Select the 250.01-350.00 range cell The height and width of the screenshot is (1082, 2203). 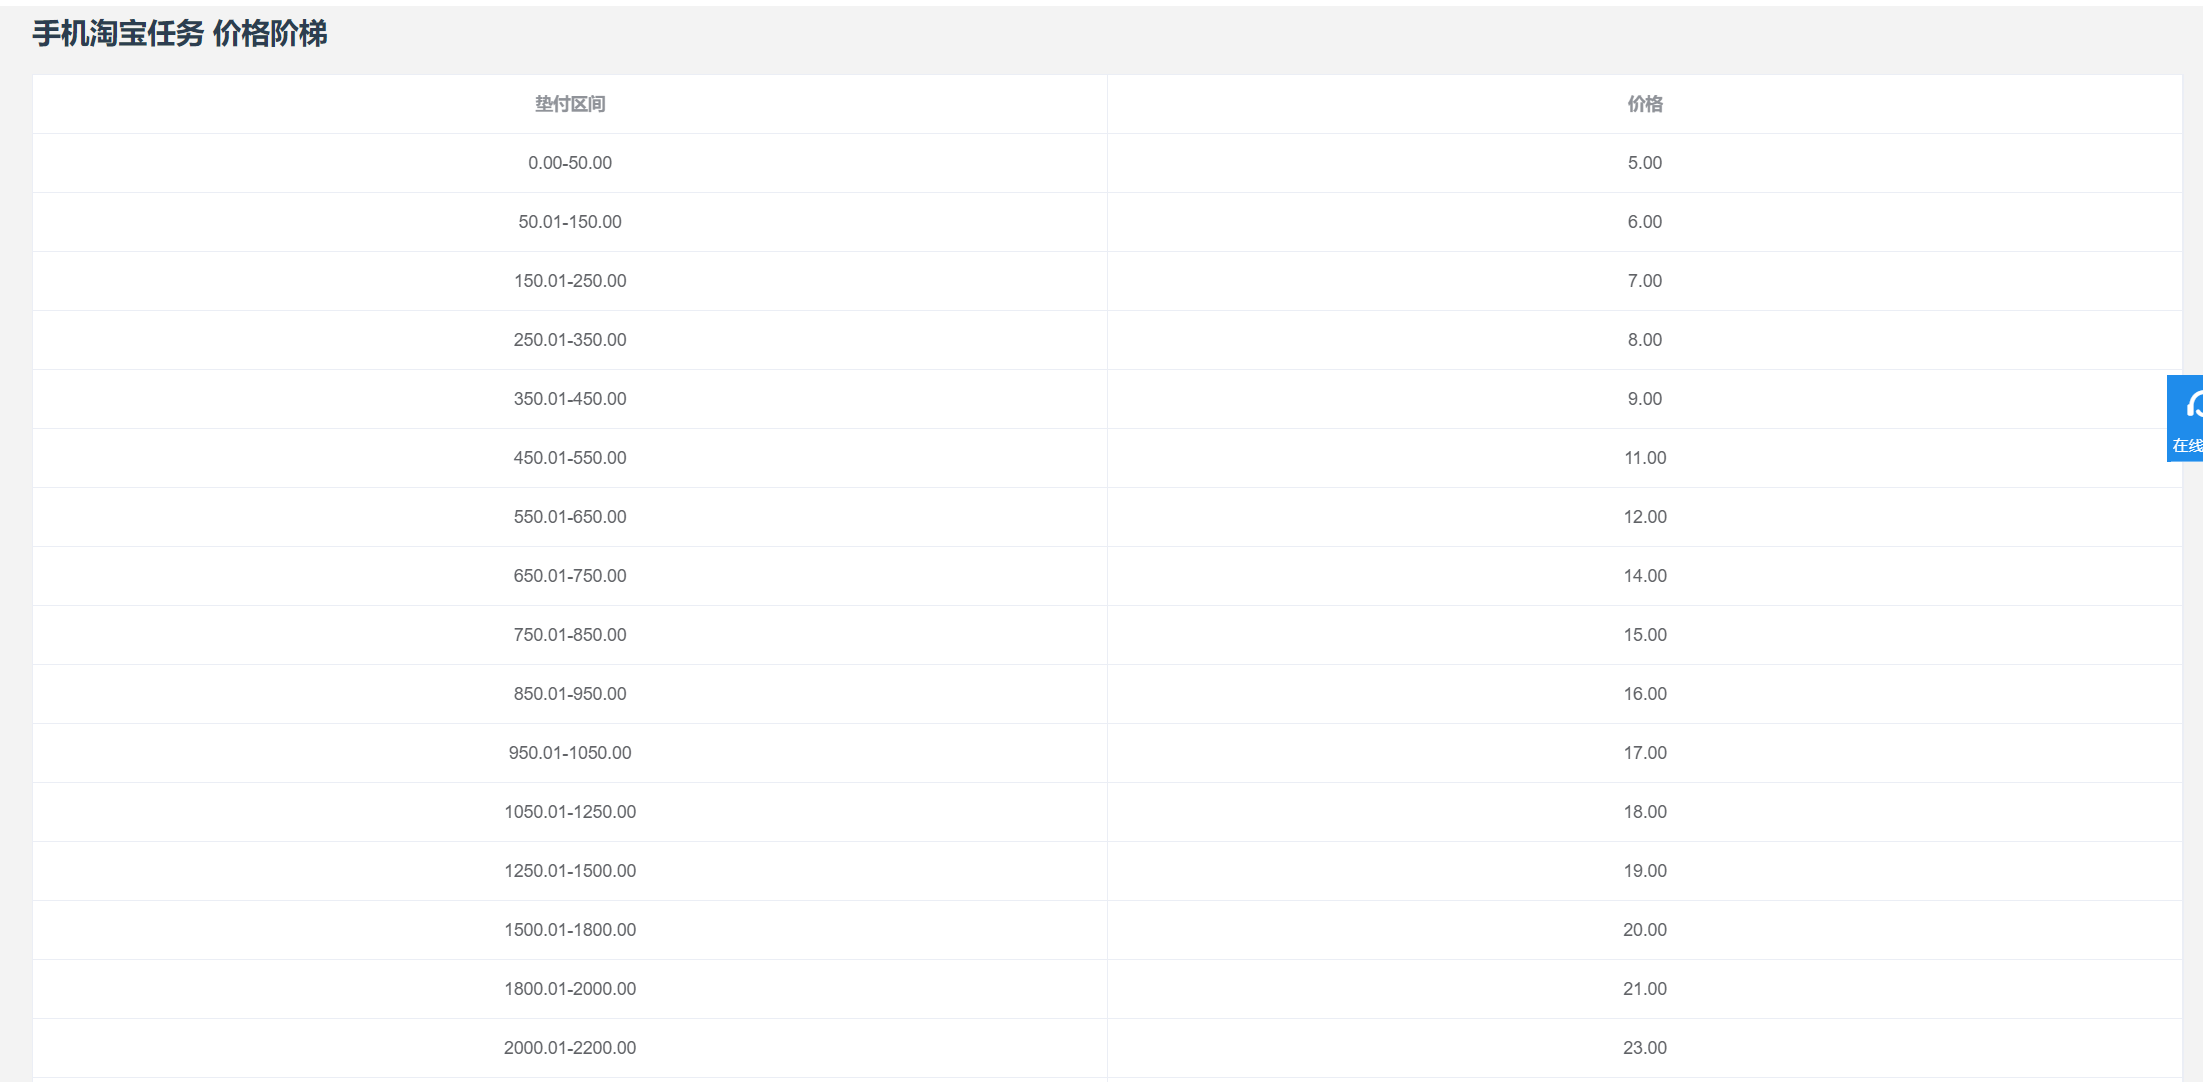pos(570,340)
